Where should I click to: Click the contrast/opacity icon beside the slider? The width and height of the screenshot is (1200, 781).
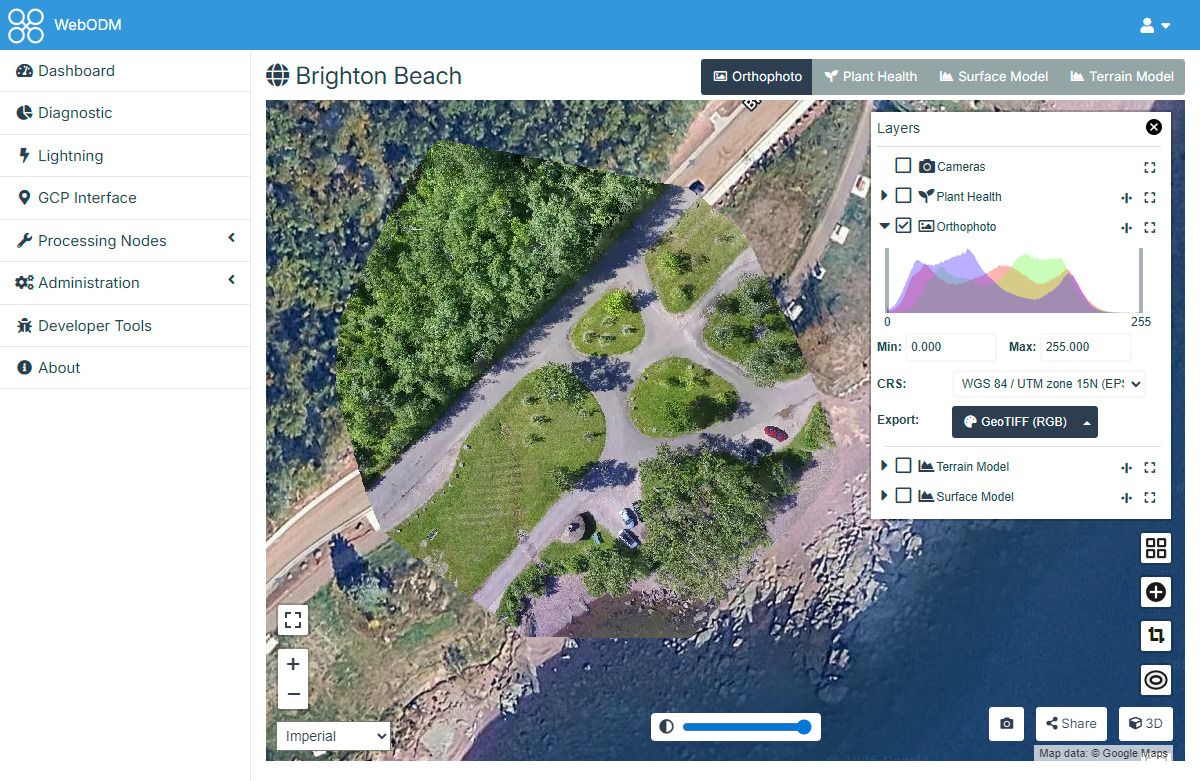click(666, 727)
